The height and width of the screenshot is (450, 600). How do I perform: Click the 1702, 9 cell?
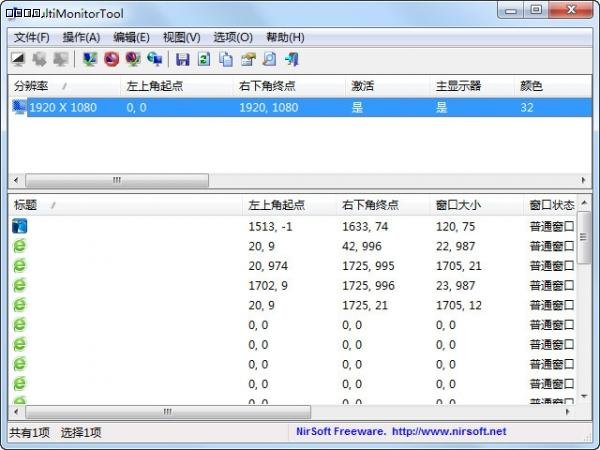(x=268, y=286)
